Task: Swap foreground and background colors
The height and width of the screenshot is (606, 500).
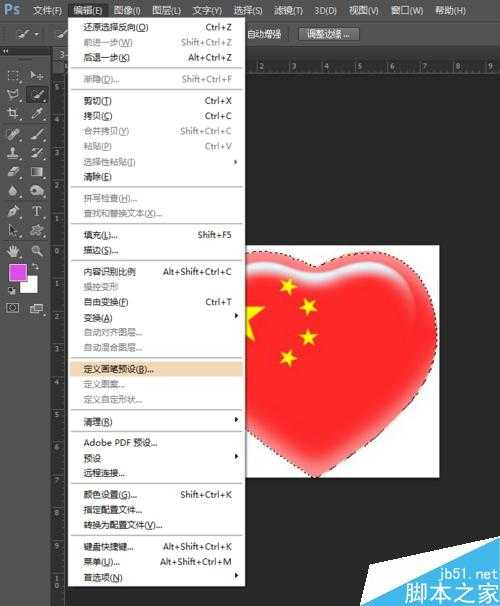Action: point(35,267)
